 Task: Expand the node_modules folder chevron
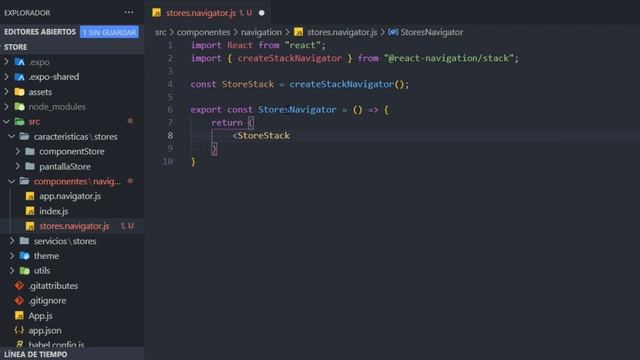click(x=6, y=107)
